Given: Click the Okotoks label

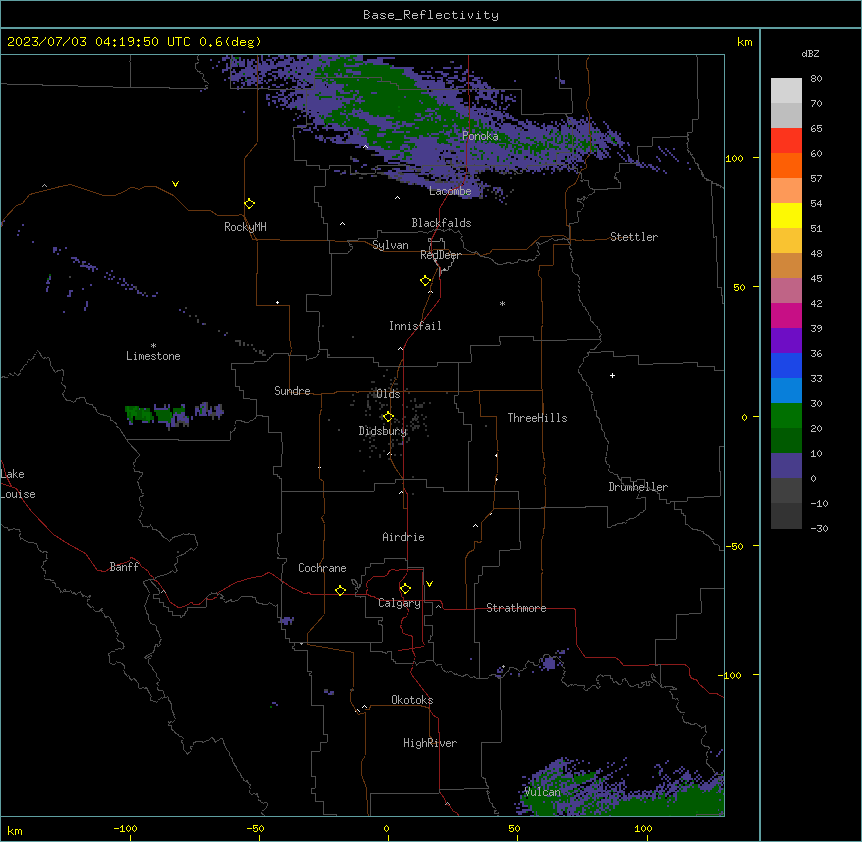Looking at the screenshot, I should (412, 700).
